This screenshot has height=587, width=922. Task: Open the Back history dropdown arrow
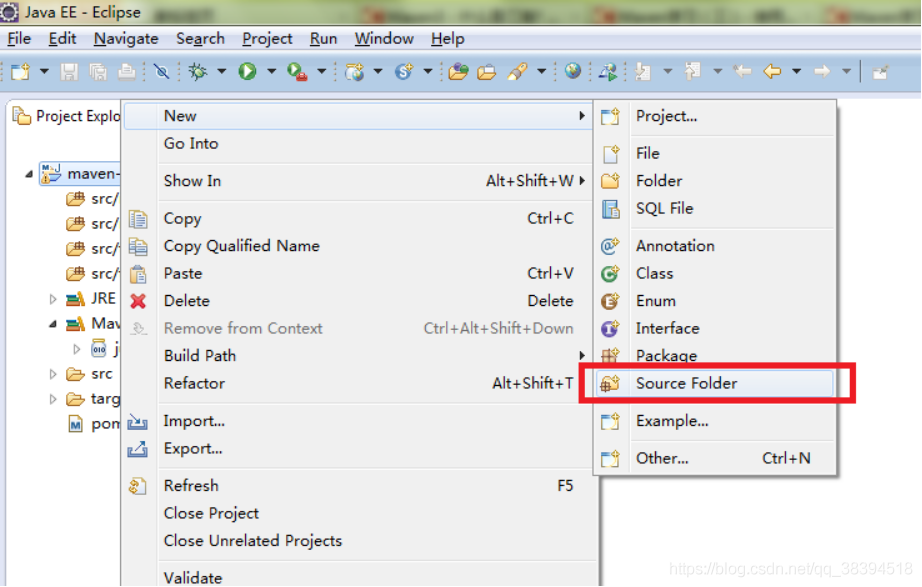797,72
